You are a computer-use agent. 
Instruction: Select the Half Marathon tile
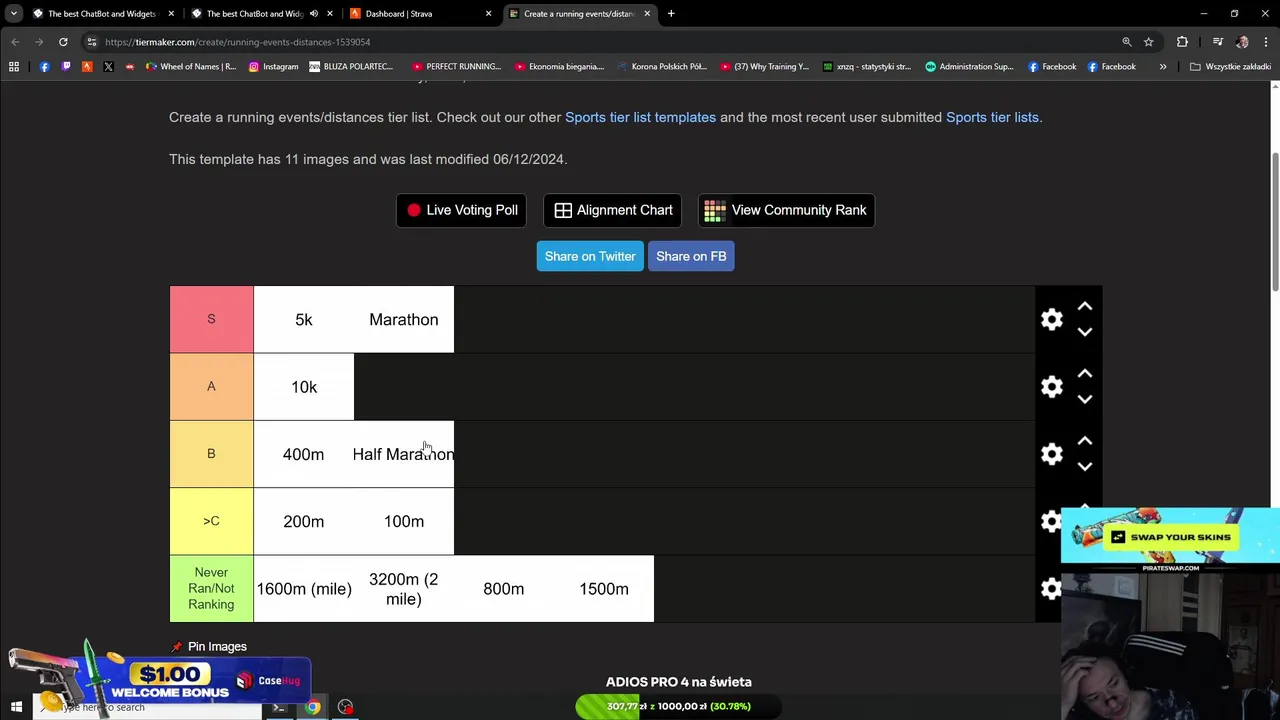pyautogui.click(x=404, y=454)
